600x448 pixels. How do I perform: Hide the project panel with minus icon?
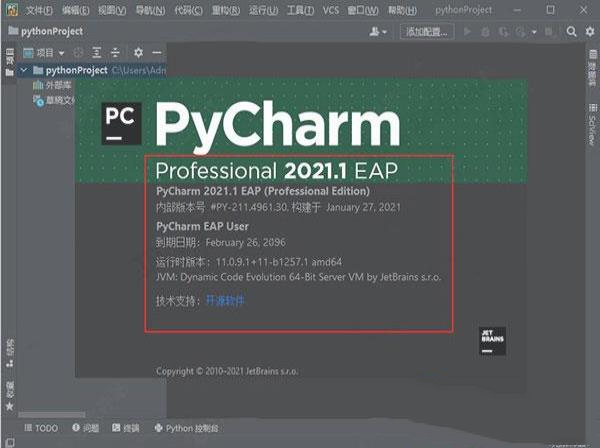(156, 52)
